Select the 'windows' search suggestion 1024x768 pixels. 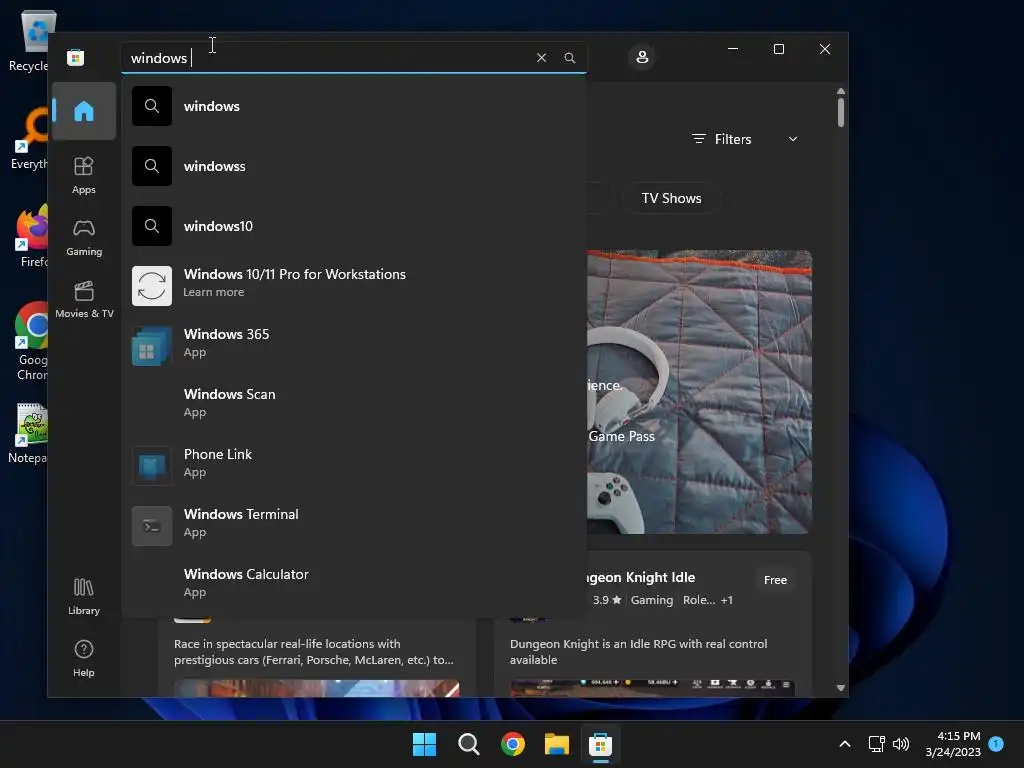point(354,106)
